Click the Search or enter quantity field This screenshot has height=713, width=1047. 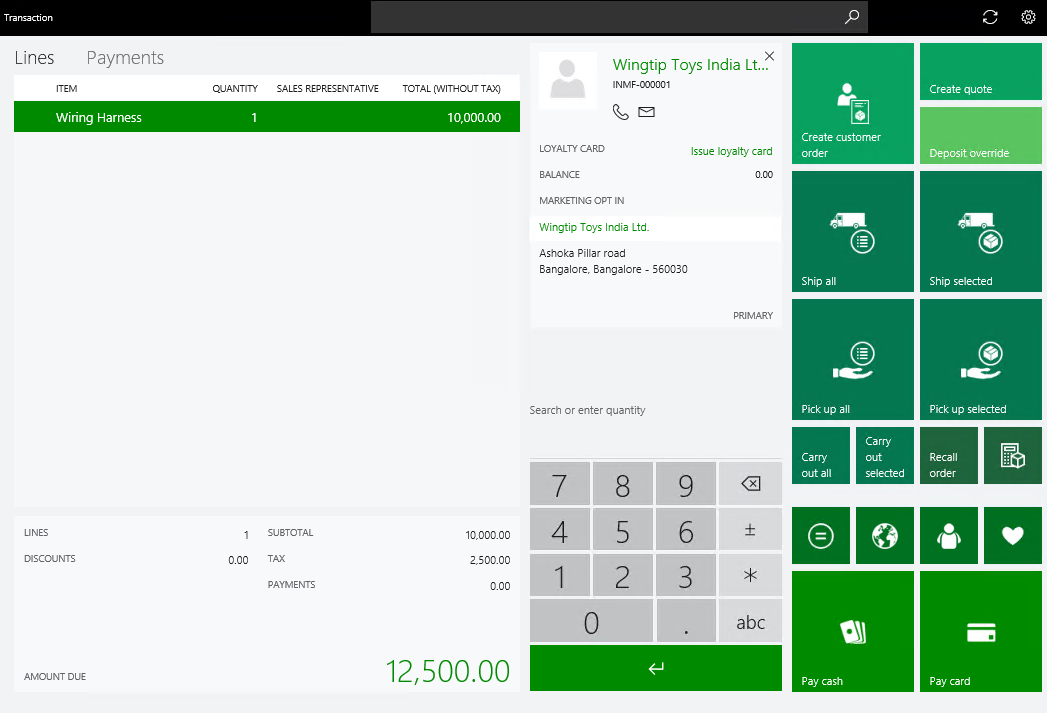(x=655, y=411)
